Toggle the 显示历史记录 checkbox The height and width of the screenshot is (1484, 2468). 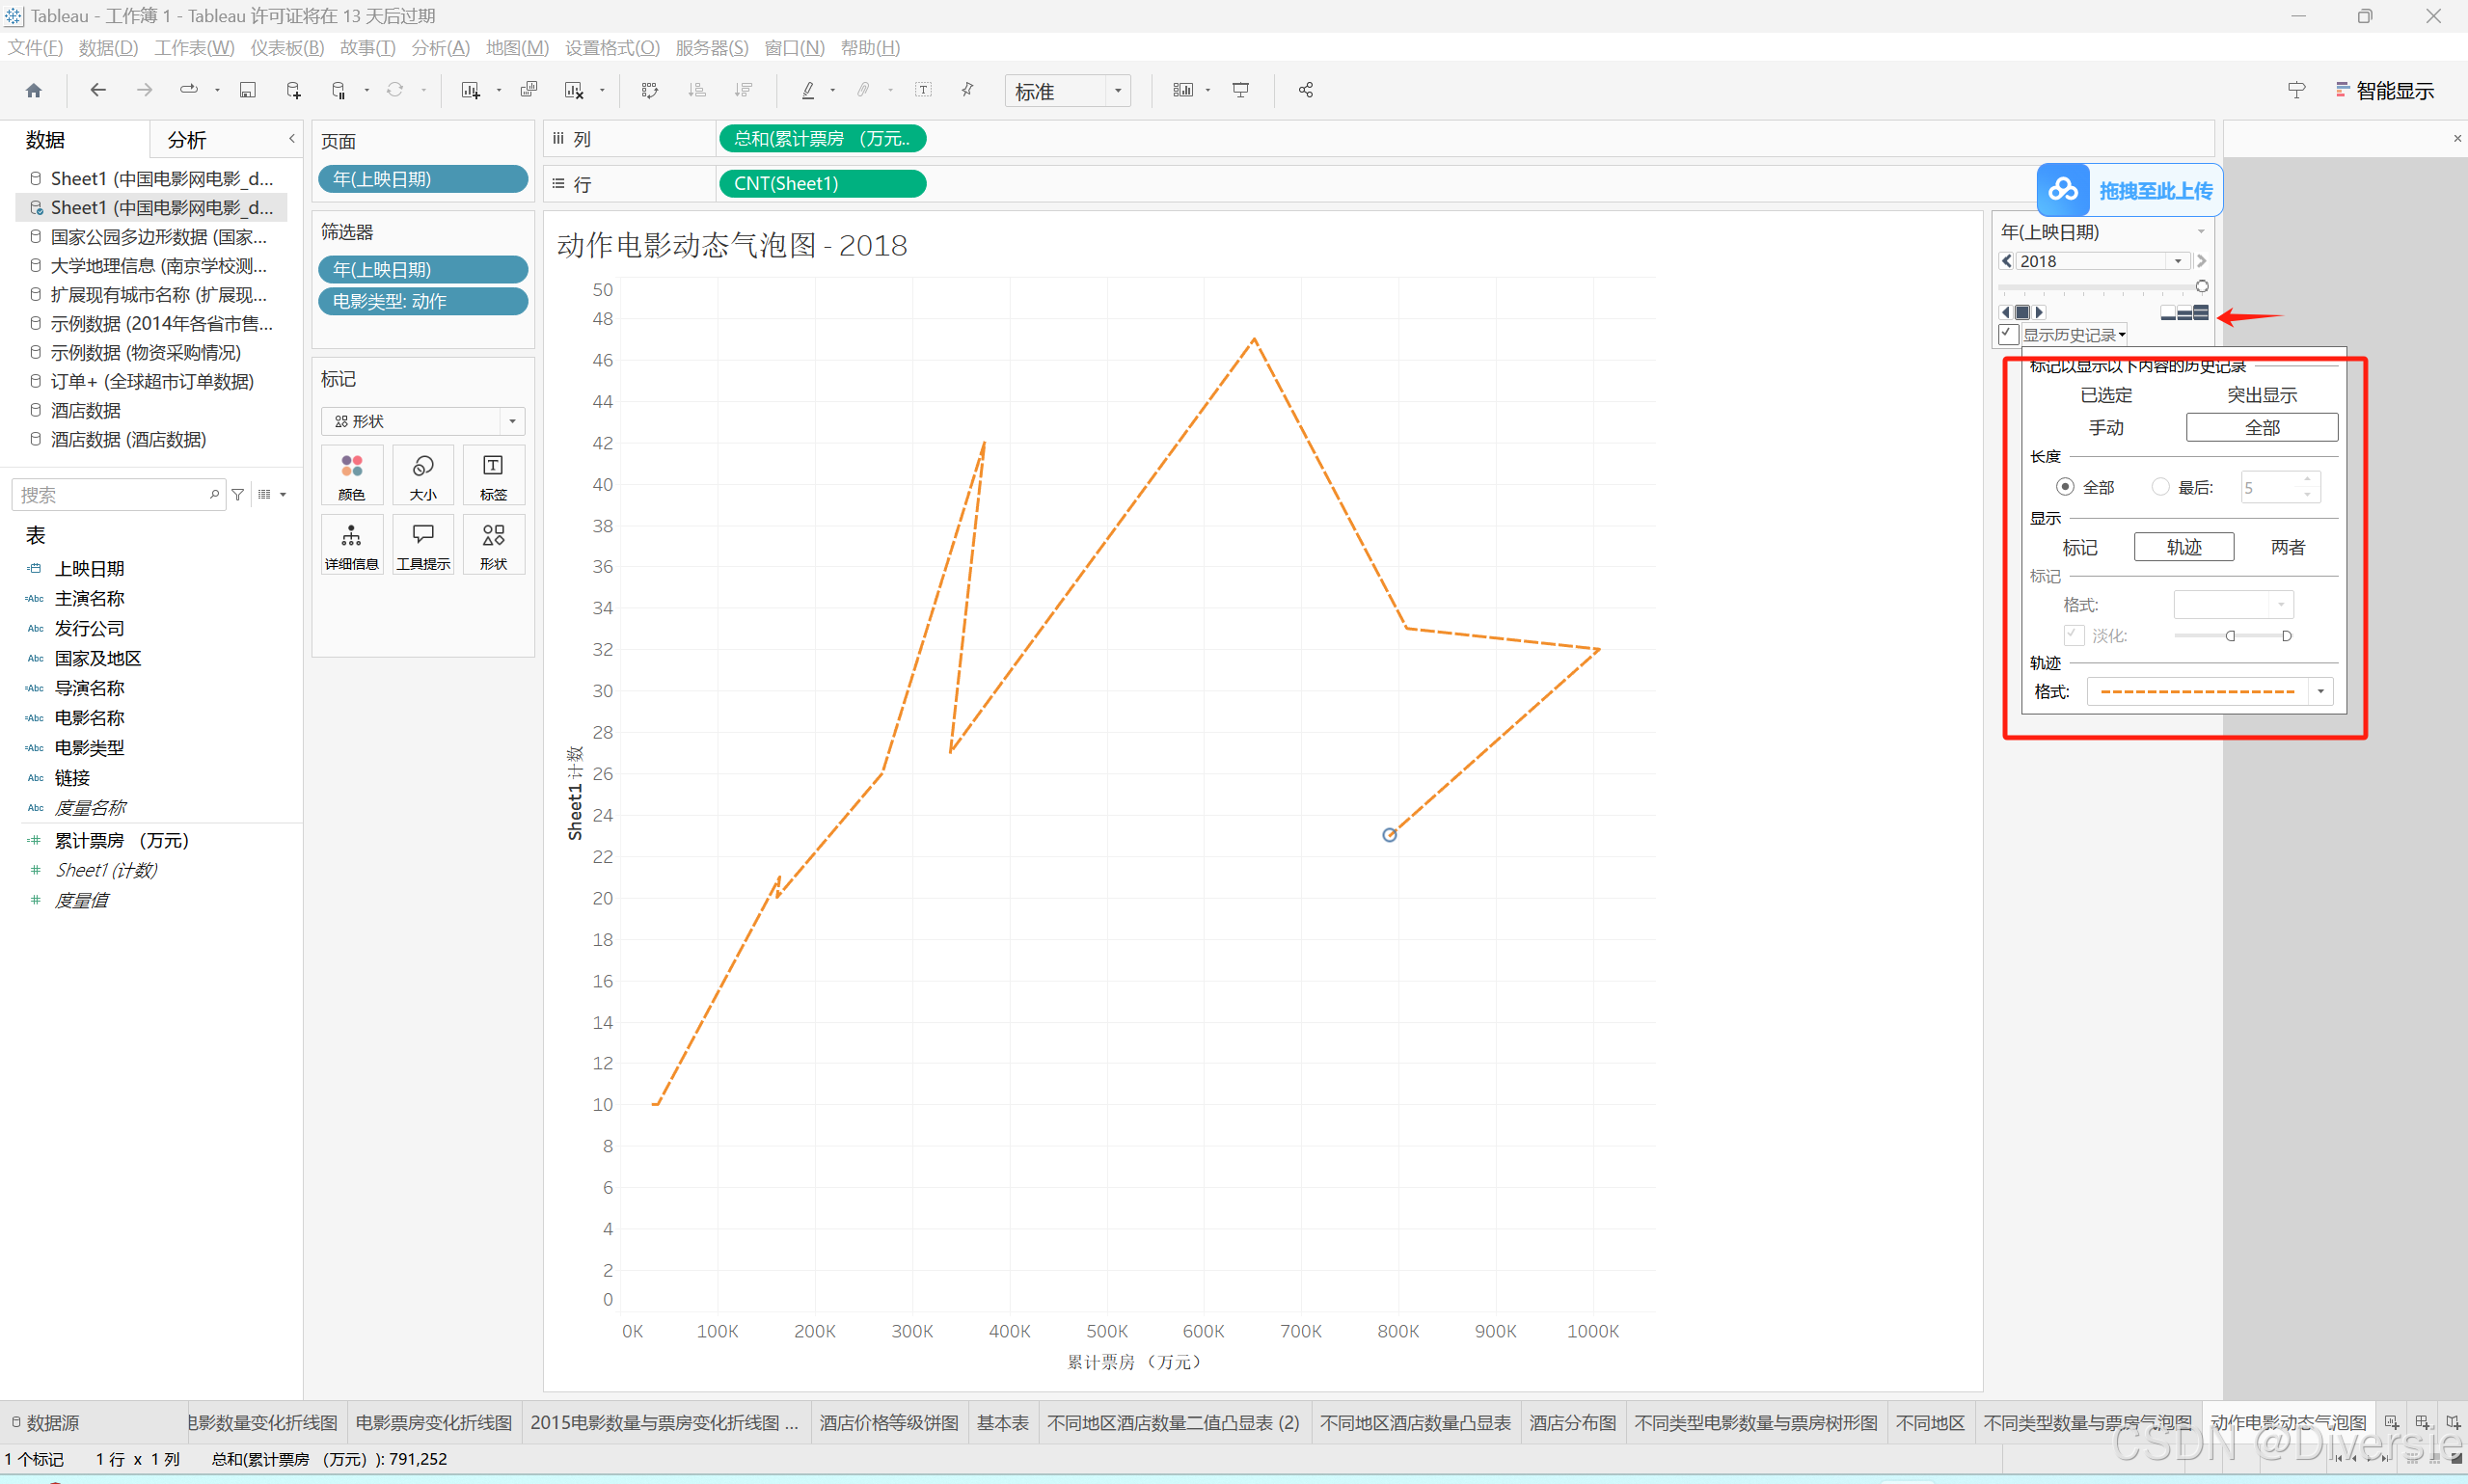[2007, 334]
